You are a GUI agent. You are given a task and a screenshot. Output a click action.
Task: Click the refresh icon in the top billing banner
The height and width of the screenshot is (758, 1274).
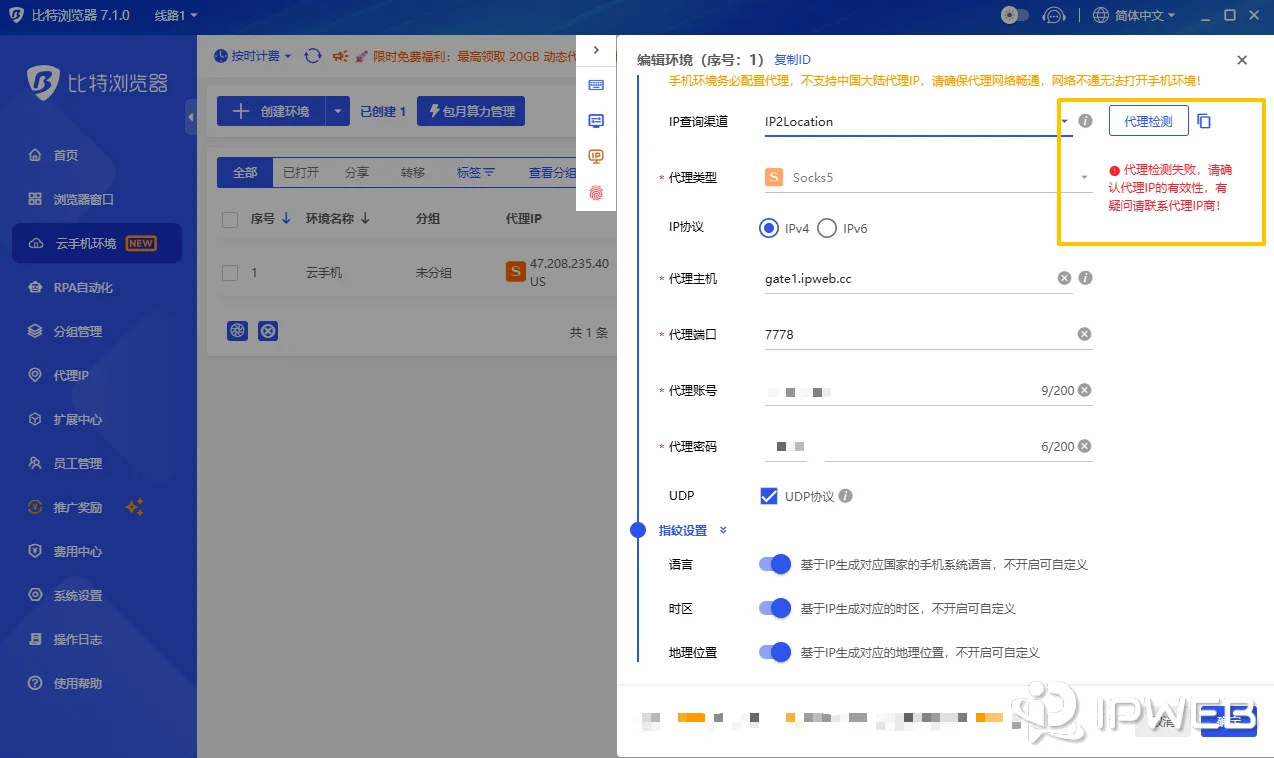(312, 56)
